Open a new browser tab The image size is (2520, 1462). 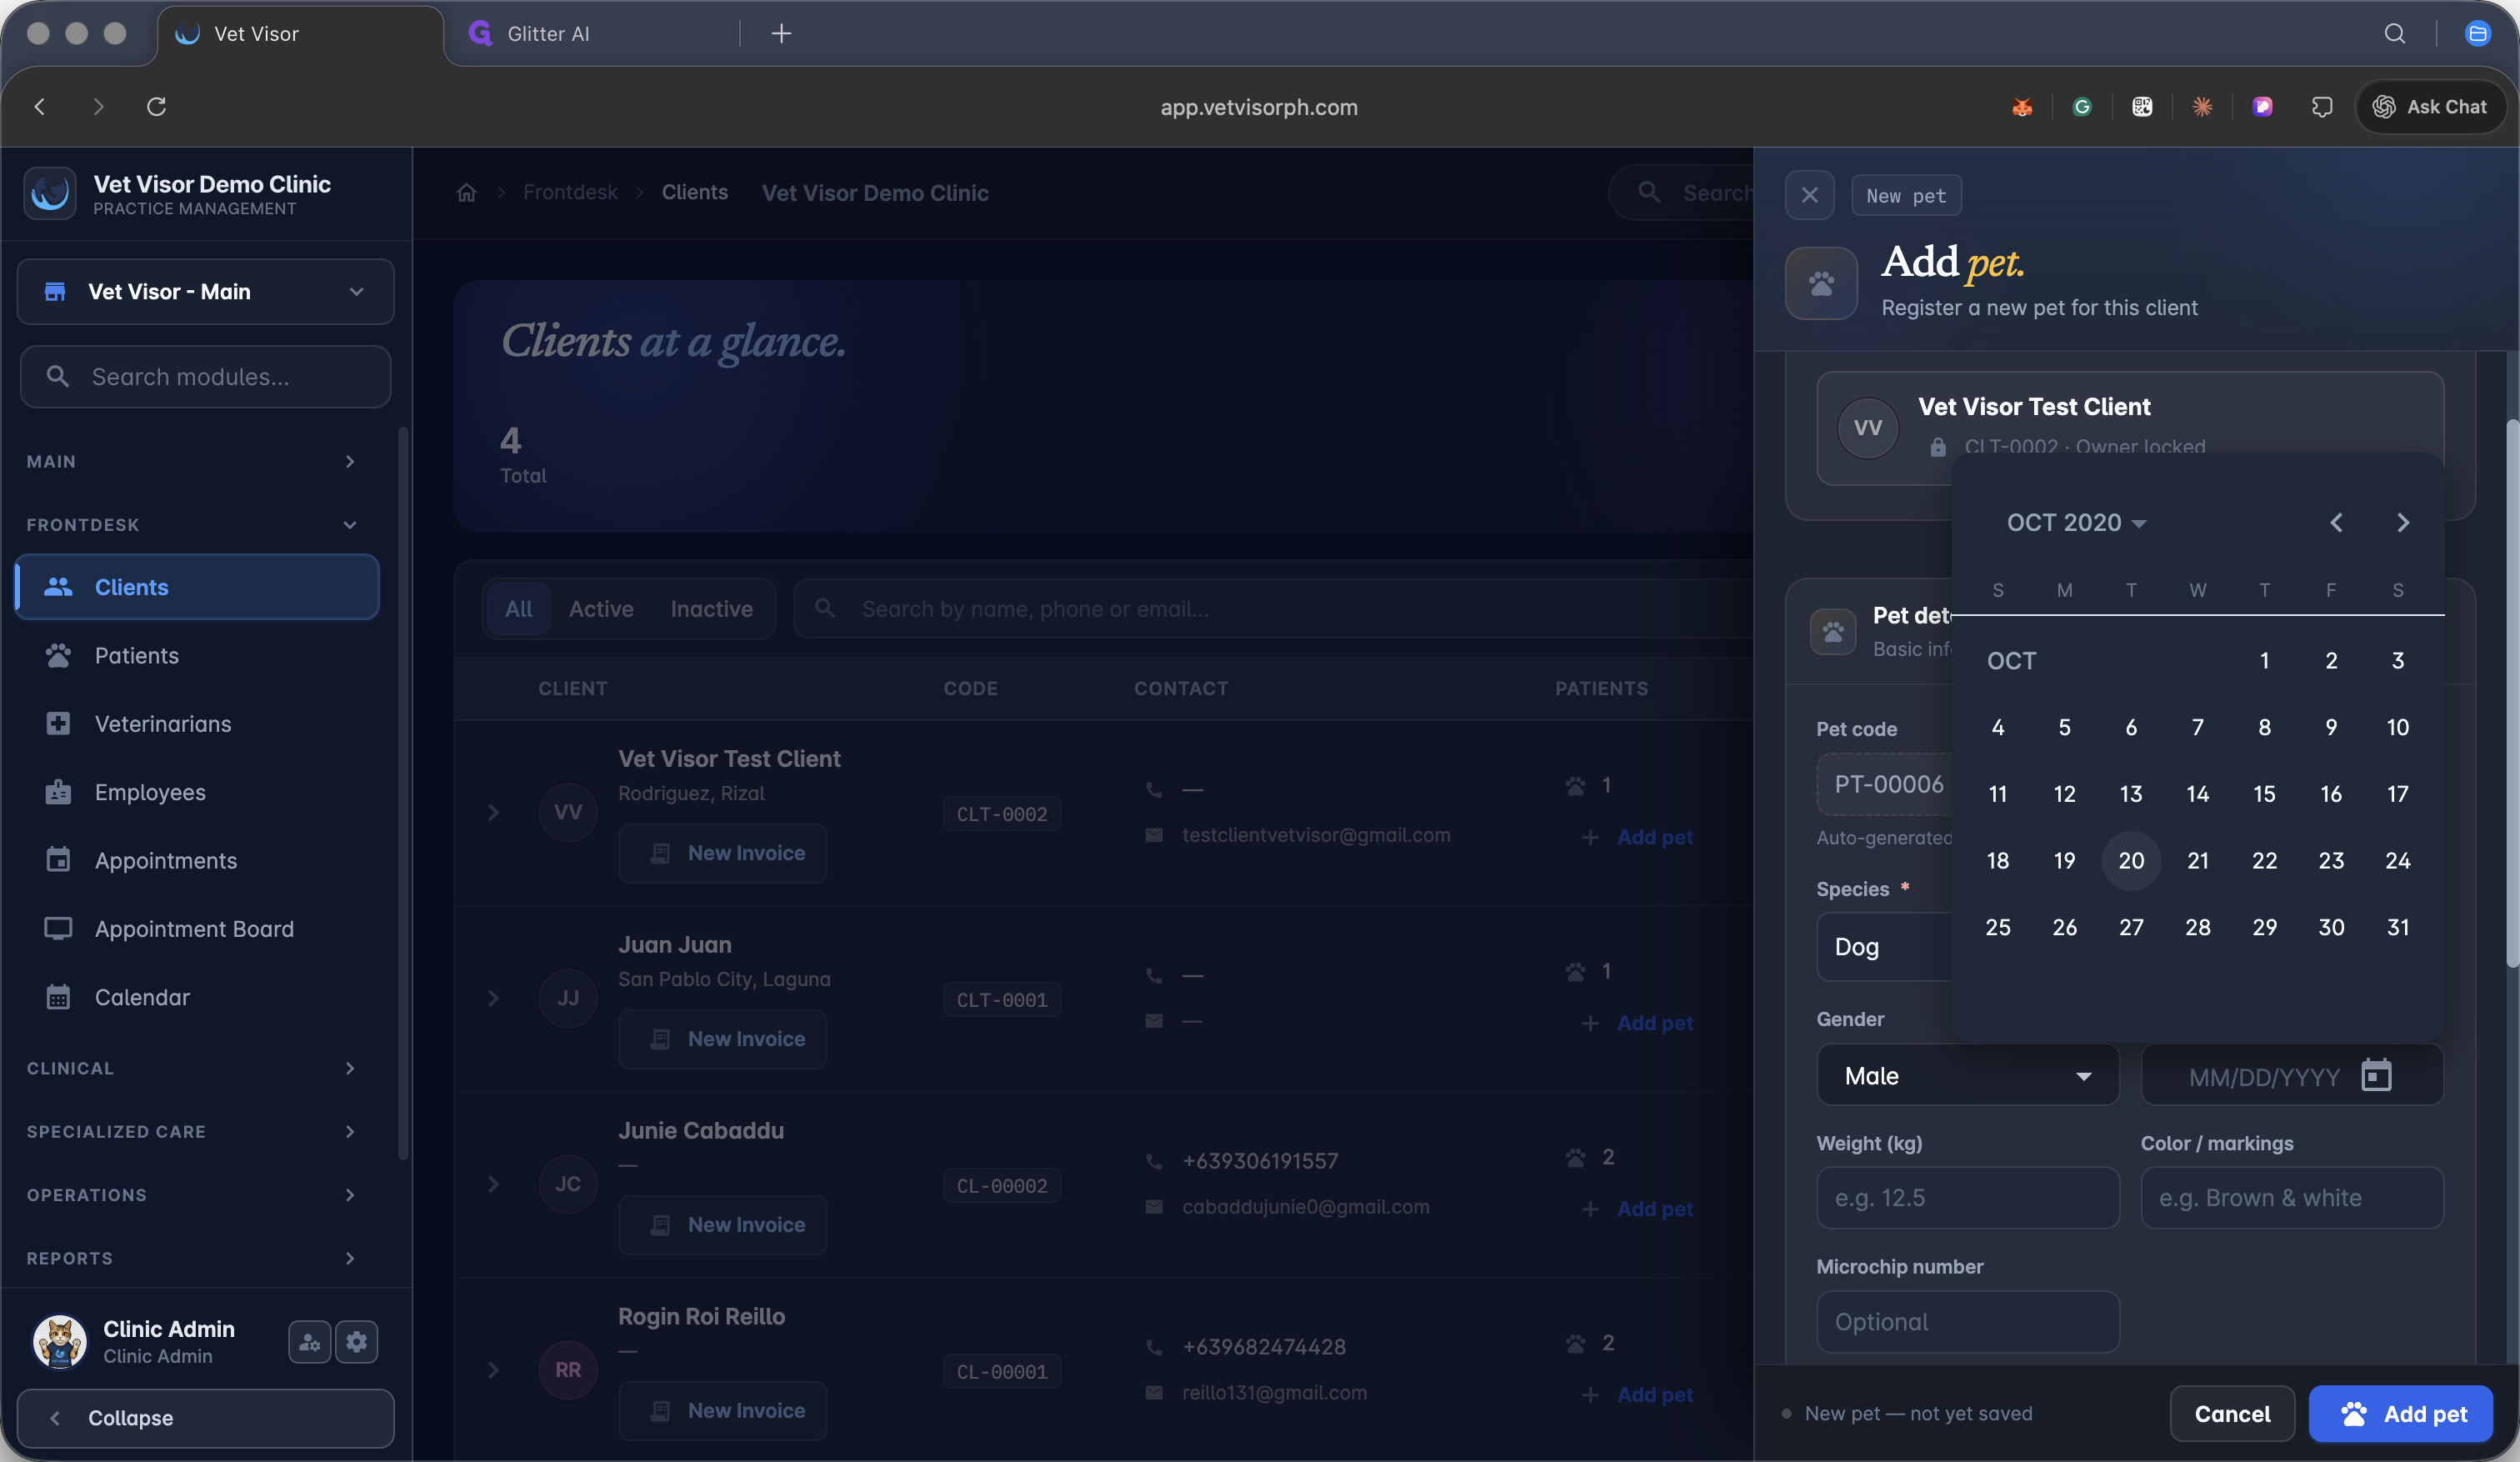tap(782, 34)
